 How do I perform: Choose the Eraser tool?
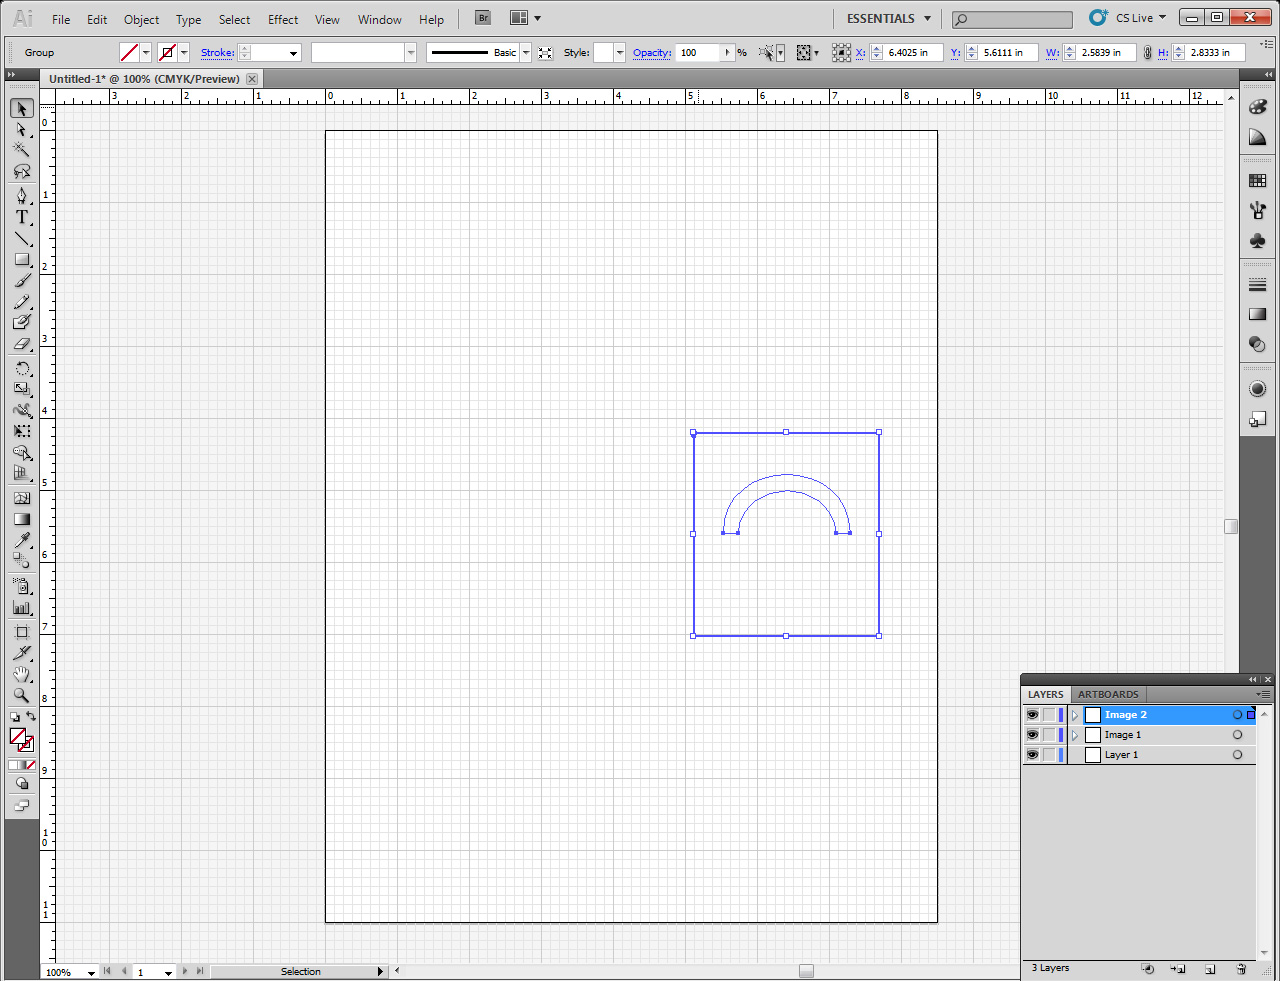point(22,343)
